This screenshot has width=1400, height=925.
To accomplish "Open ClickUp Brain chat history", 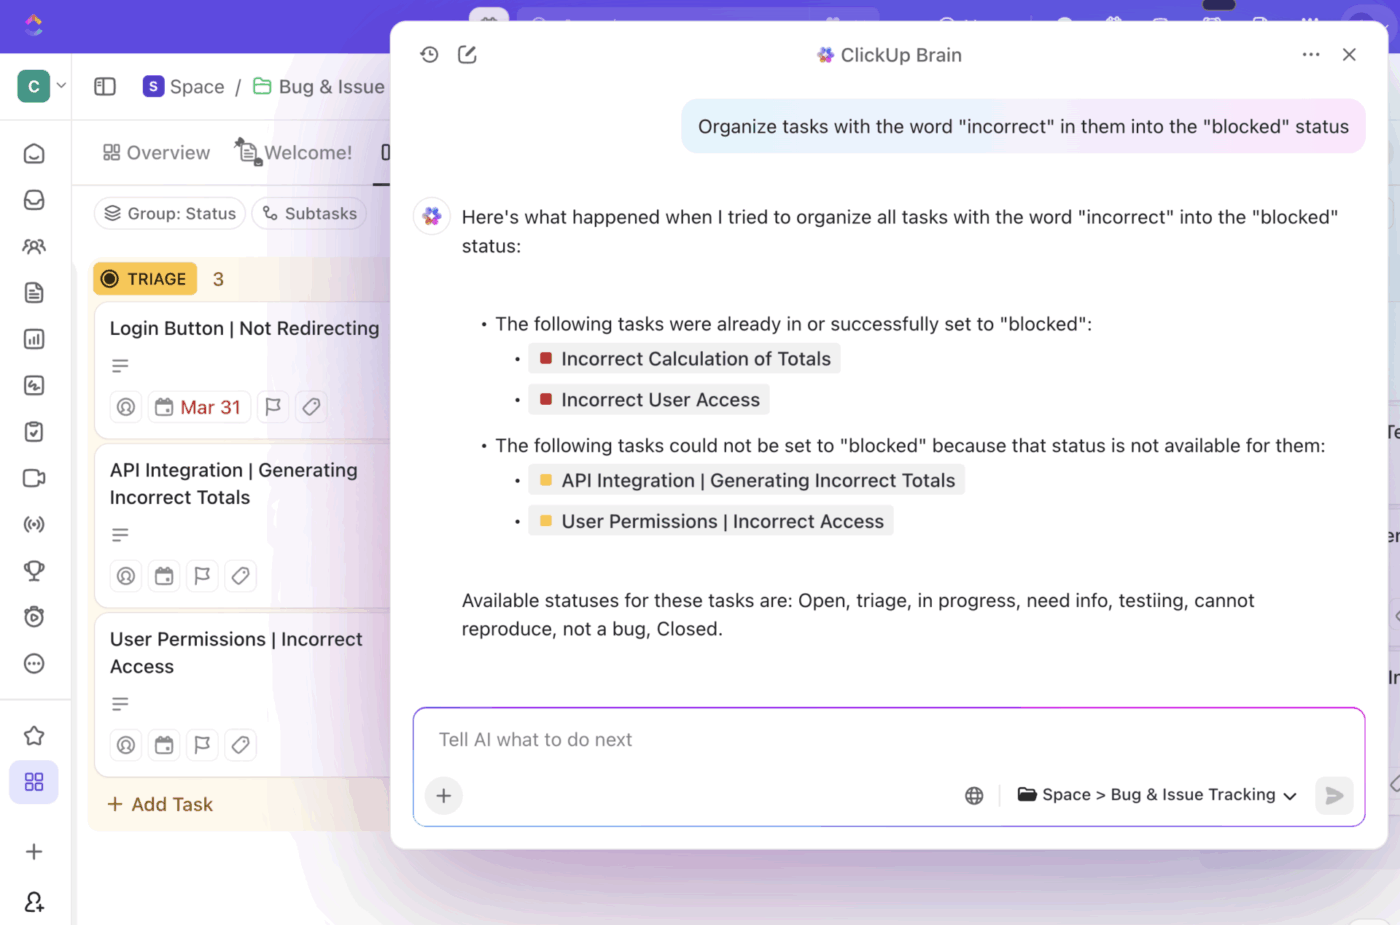I will (x=429, y=55).
